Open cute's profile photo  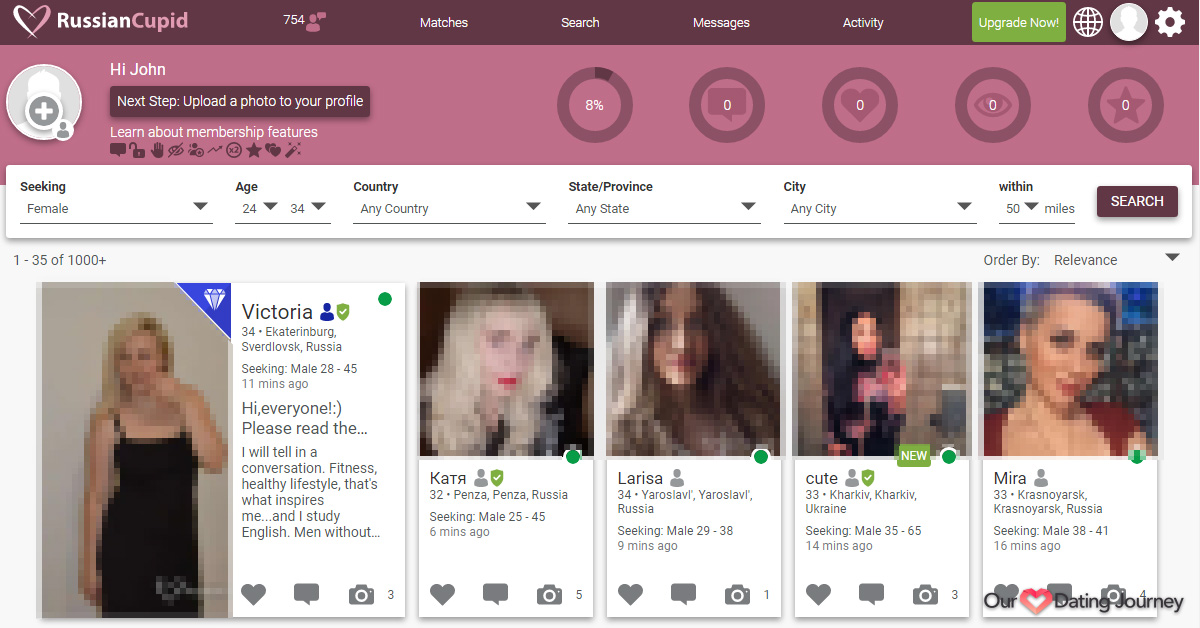click(x=881, y=370)
